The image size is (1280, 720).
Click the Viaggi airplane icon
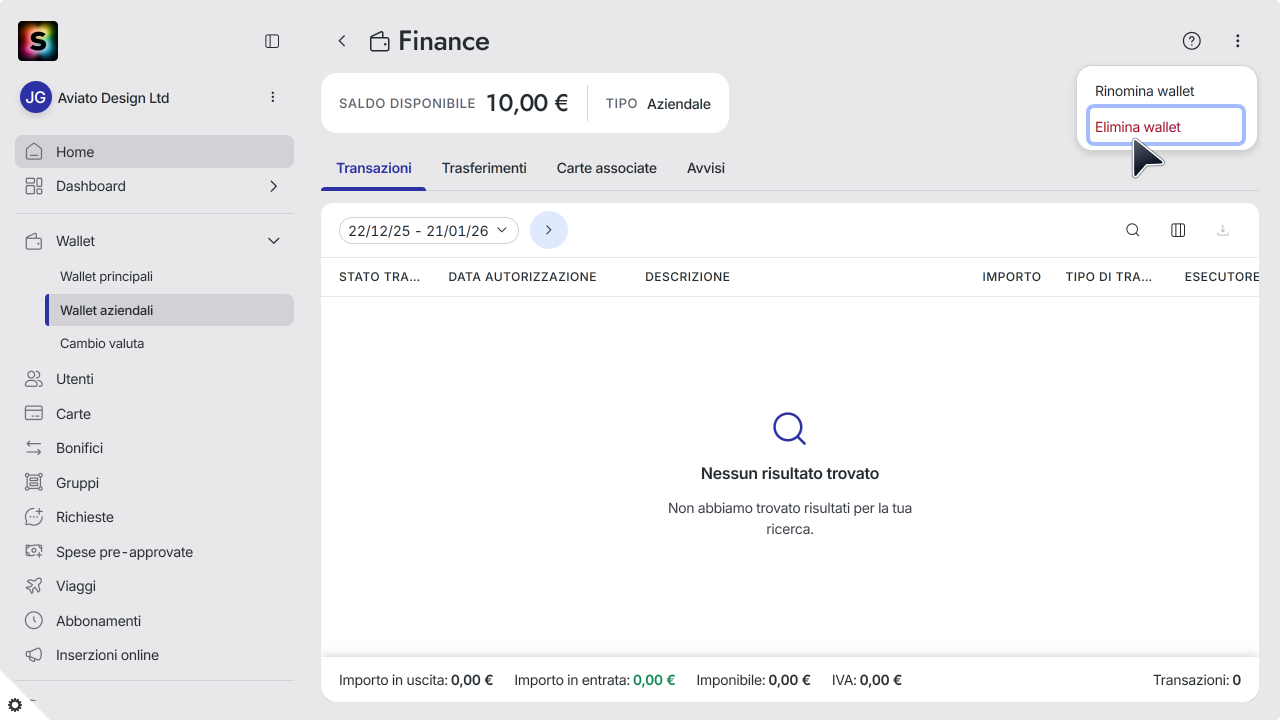click(34, 586)
